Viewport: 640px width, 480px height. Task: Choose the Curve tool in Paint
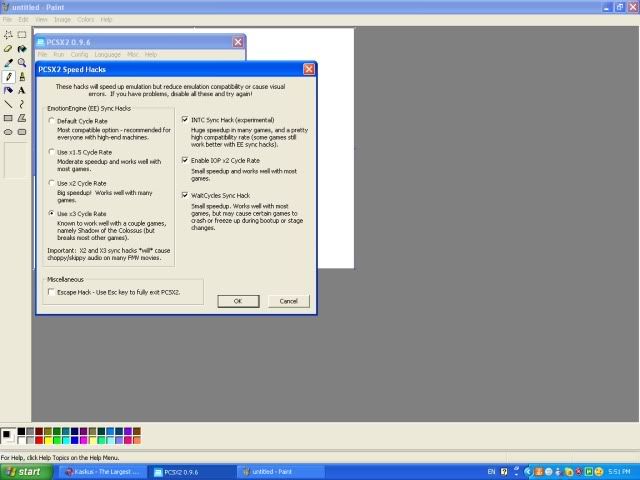click(22, 104)
